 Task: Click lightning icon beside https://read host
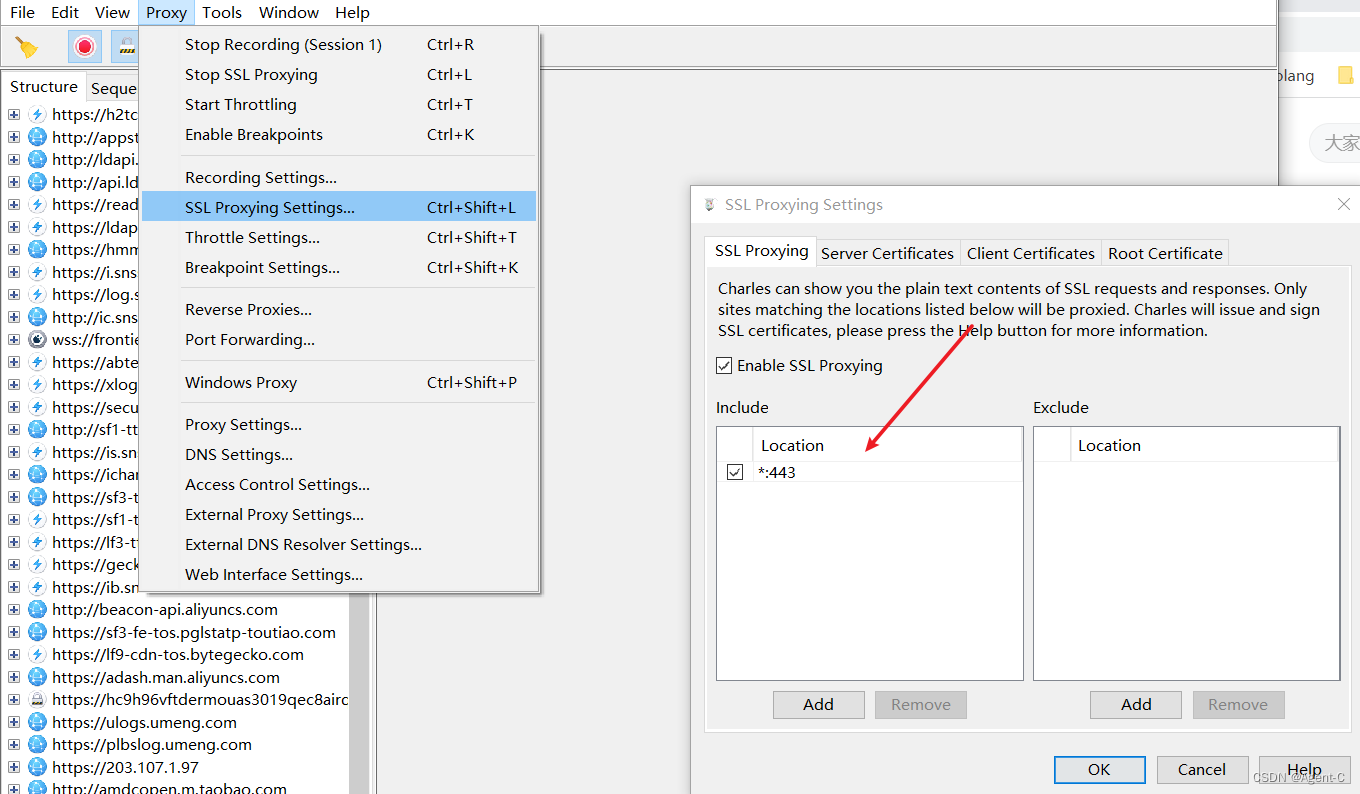click(37, 204)
